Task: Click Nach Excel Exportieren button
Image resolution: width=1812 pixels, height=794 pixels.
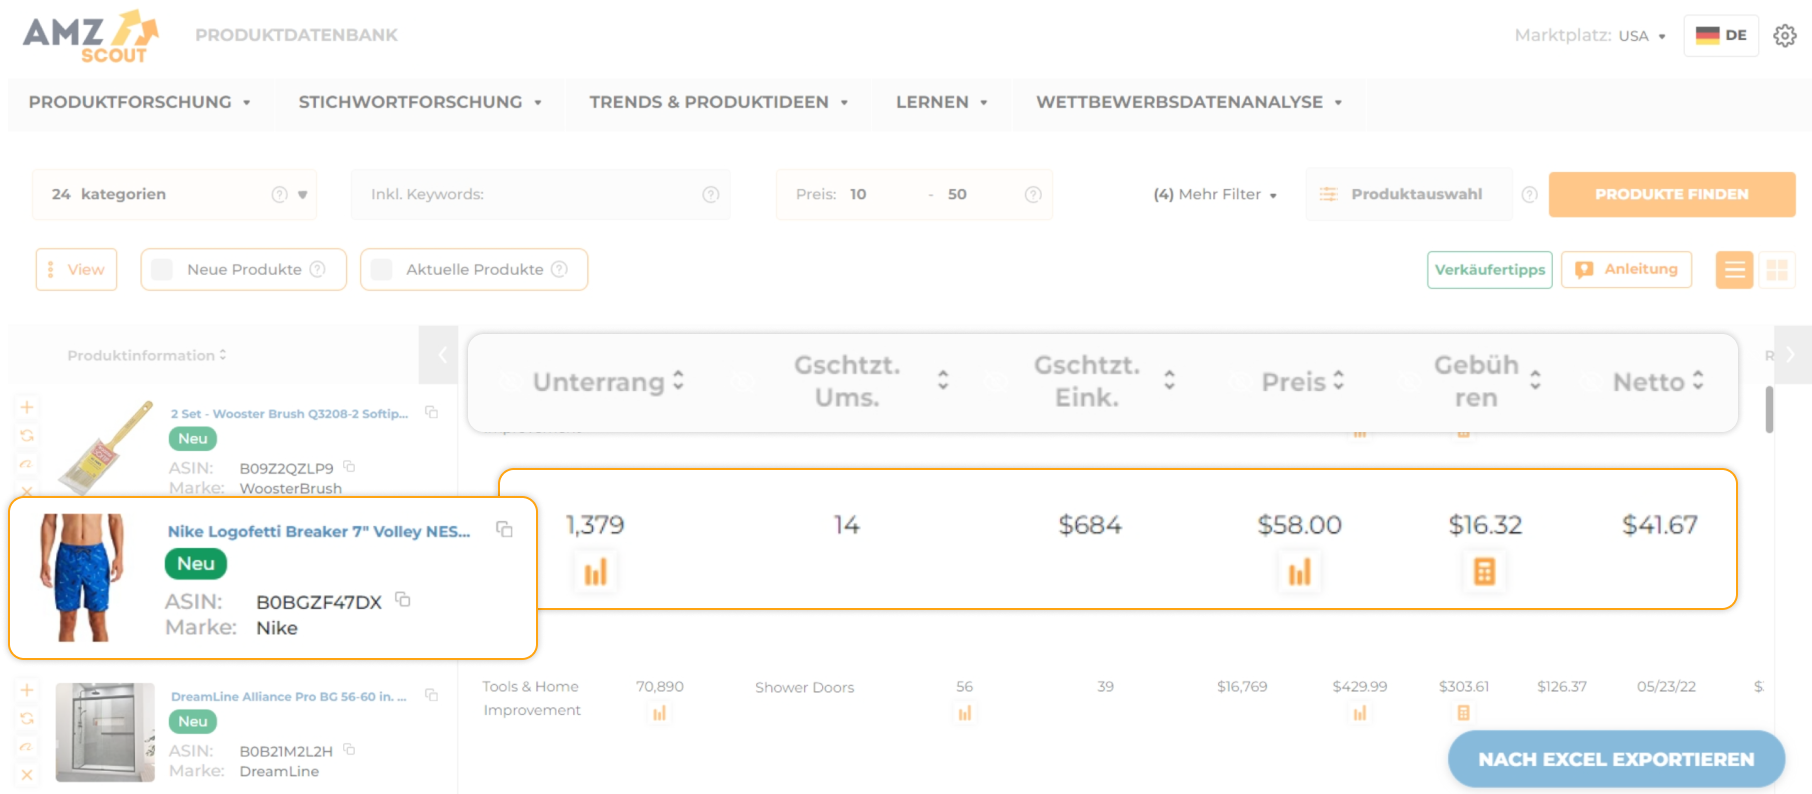Action: pos(1616,760)
